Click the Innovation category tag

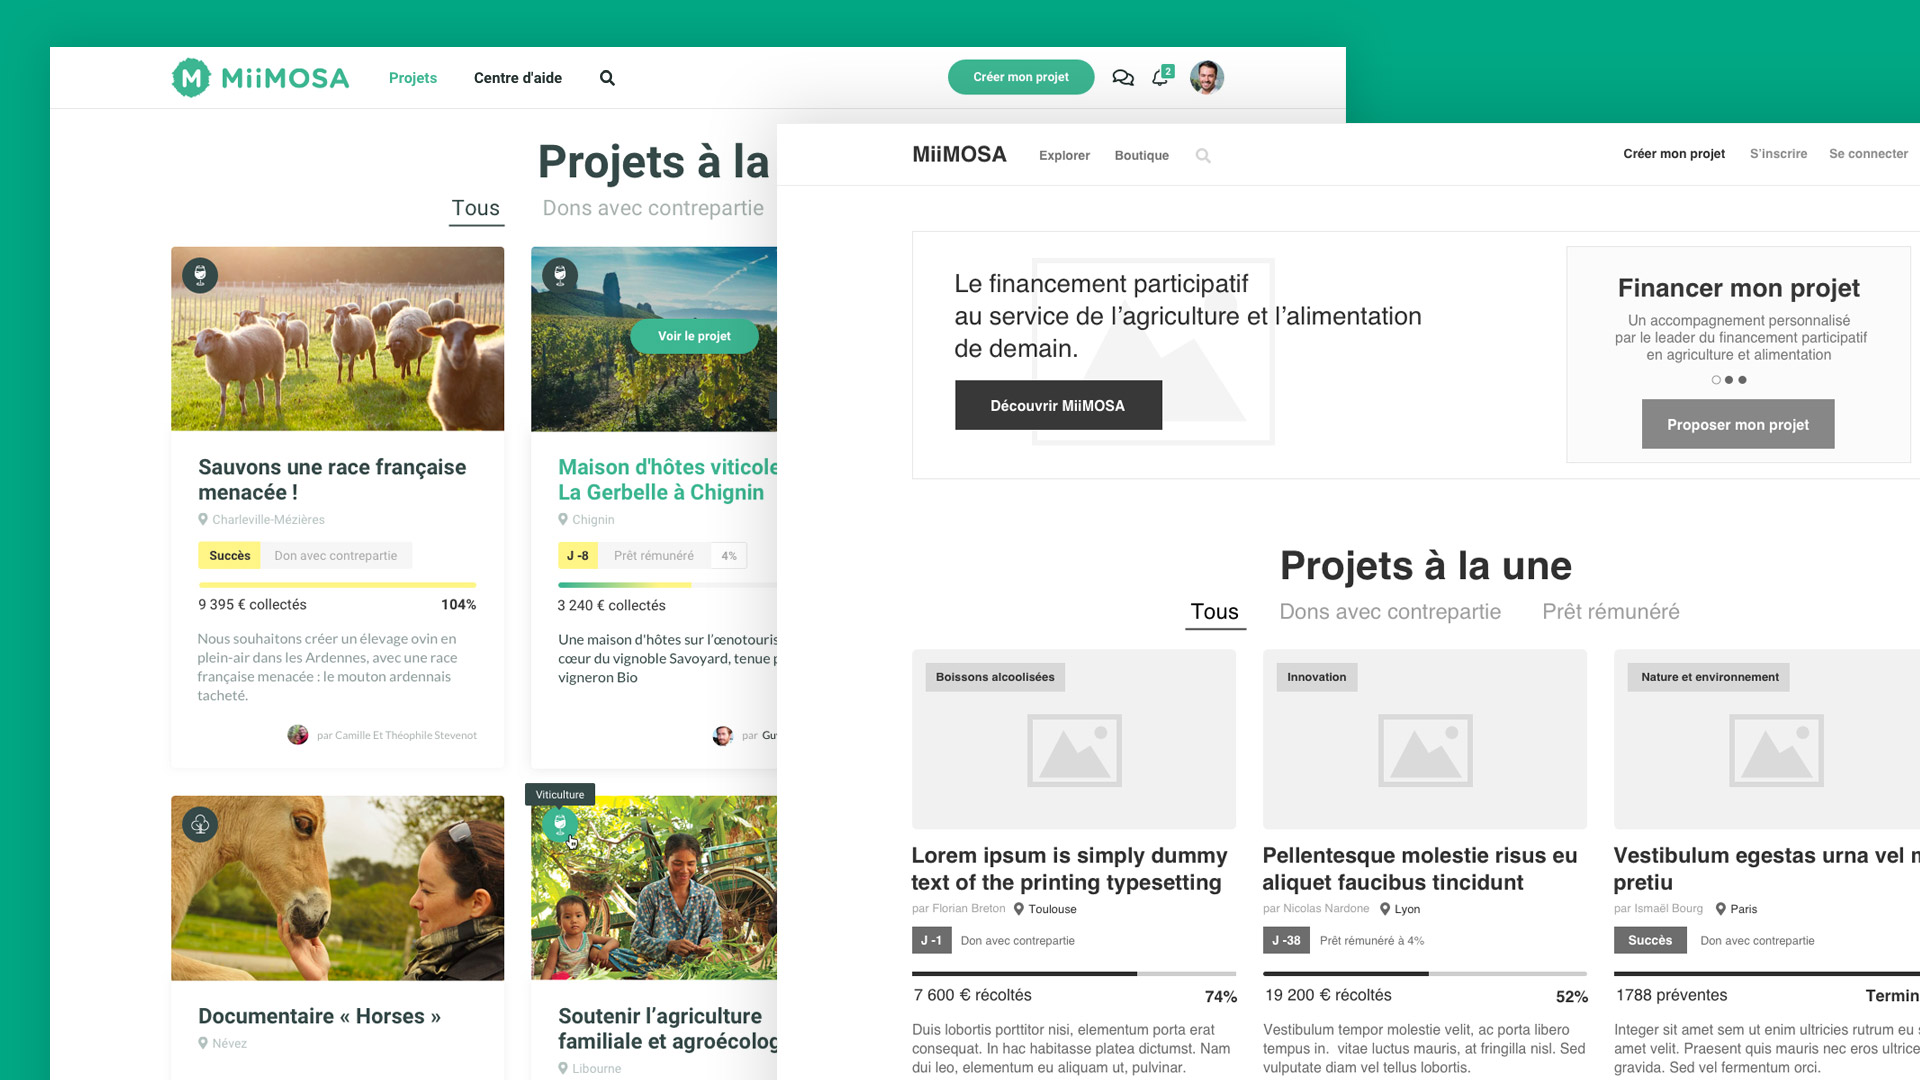1316,677
